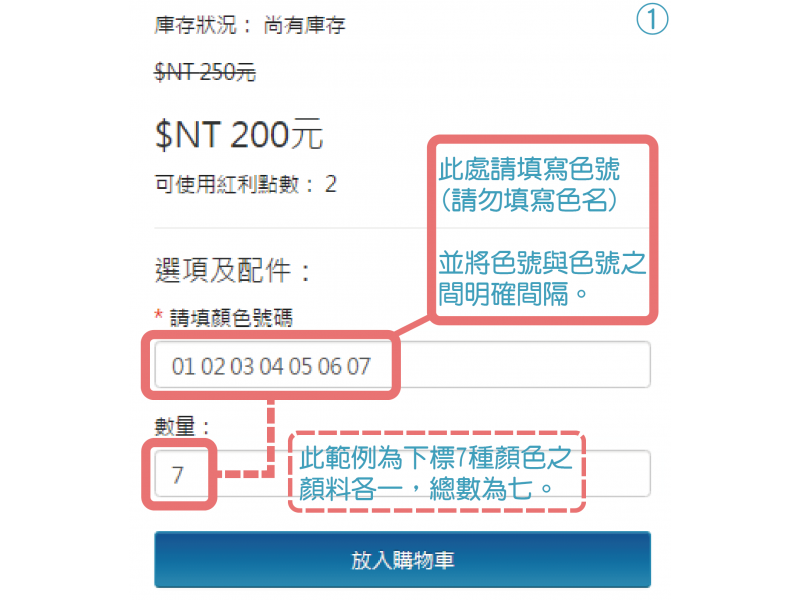Click the color number input field
Viewport: 800px width, 600px height.
tap(402, 365)
